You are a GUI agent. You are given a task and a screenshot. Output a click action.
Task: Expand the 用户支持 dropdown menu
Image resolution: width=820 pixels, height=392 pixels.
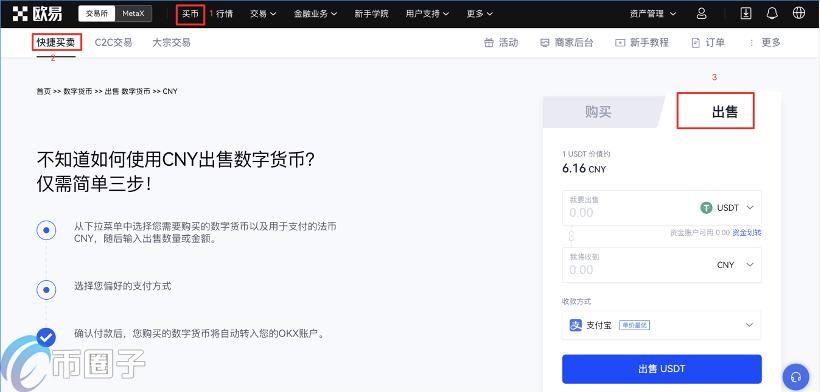coord(427,14)
